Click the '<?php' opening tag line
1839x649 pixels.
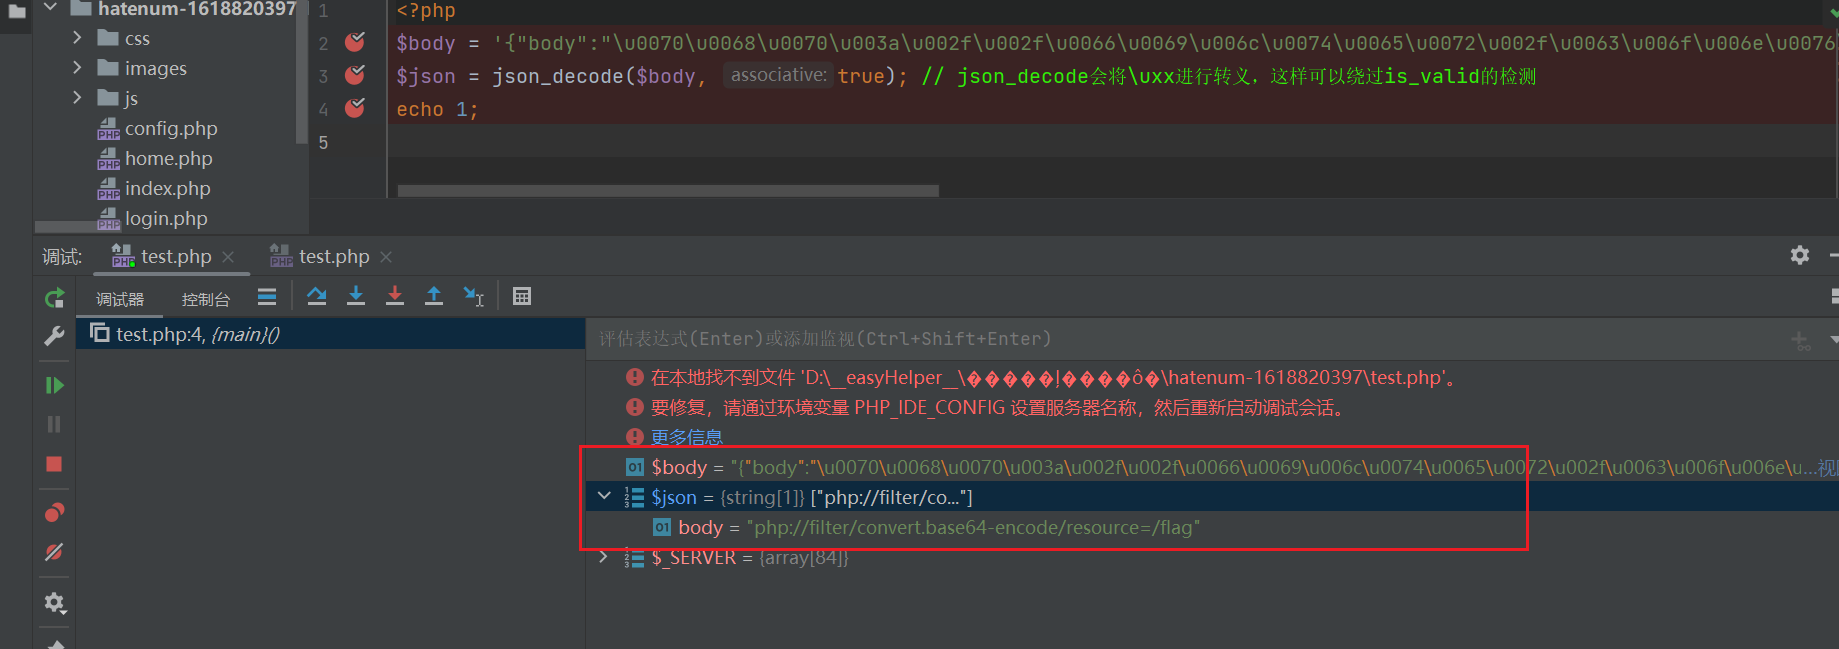[426, 11]
